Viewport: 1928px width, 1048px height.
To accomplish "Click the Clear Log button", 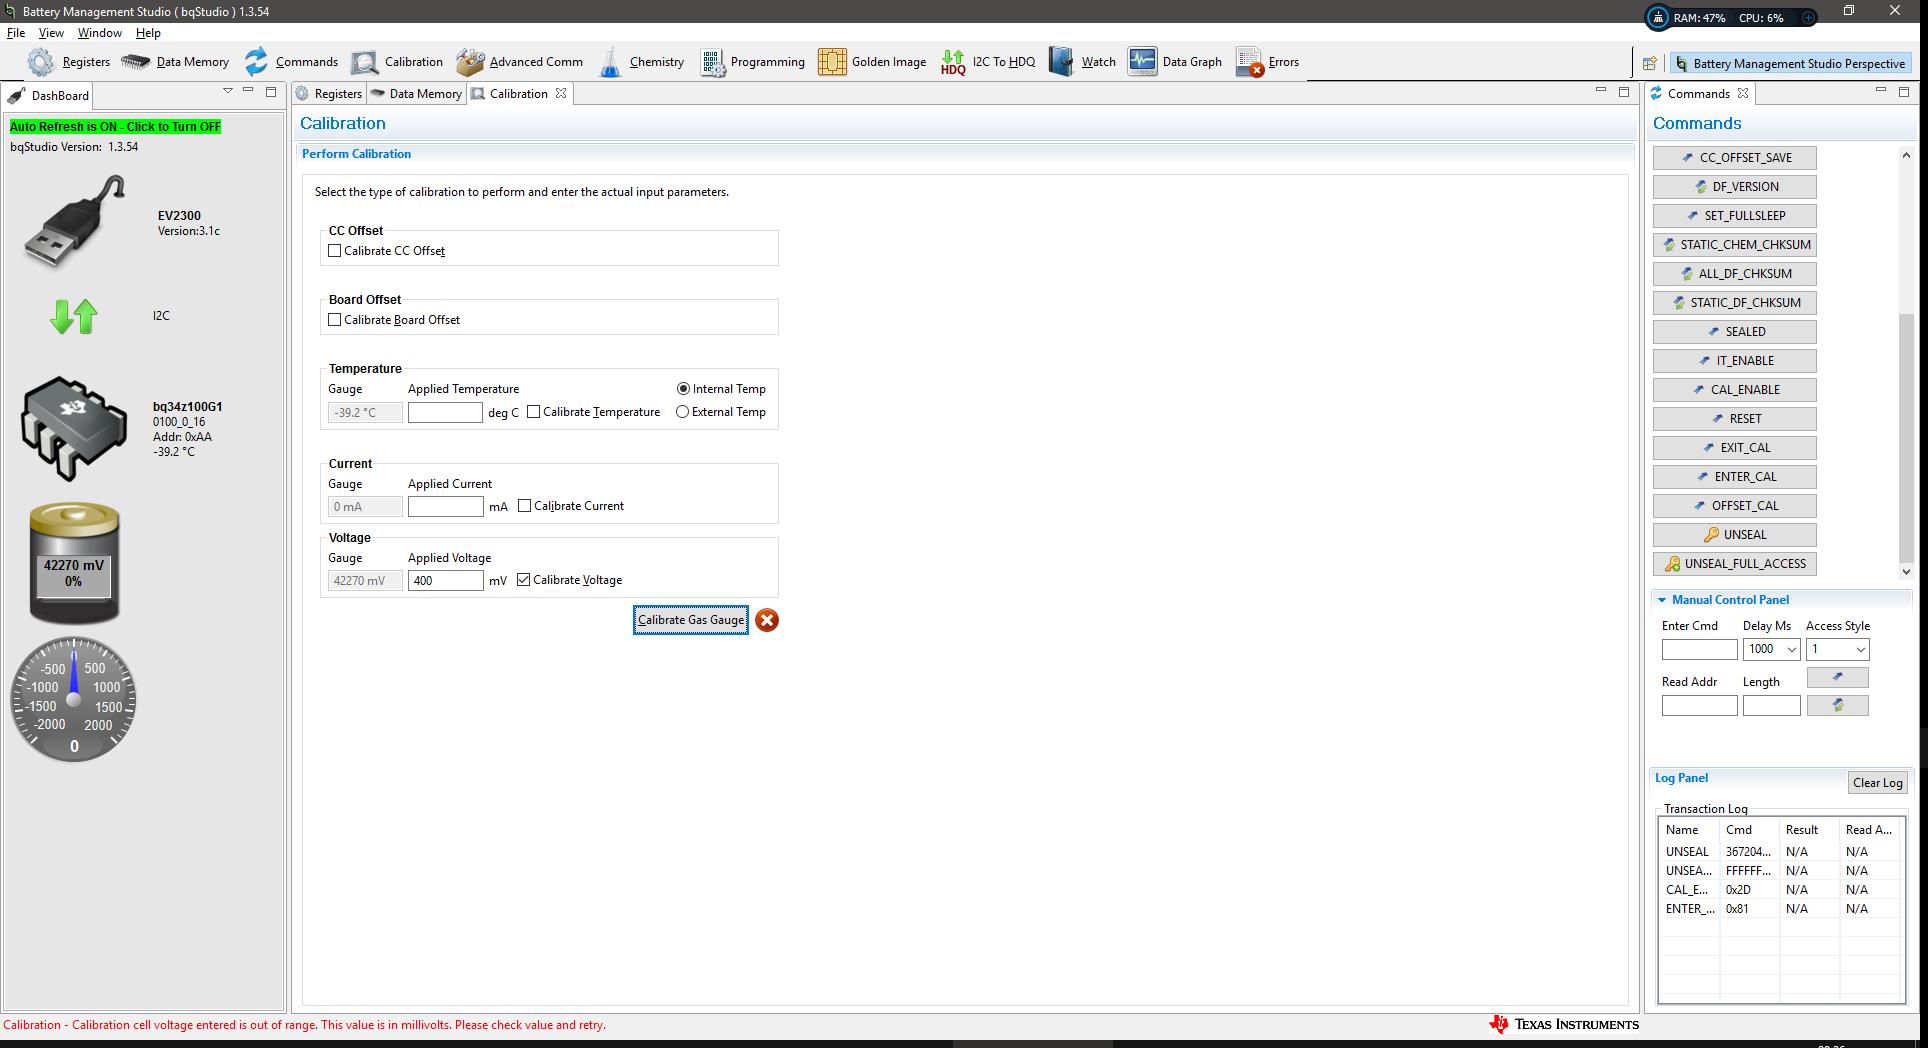I will [1877, 783].
